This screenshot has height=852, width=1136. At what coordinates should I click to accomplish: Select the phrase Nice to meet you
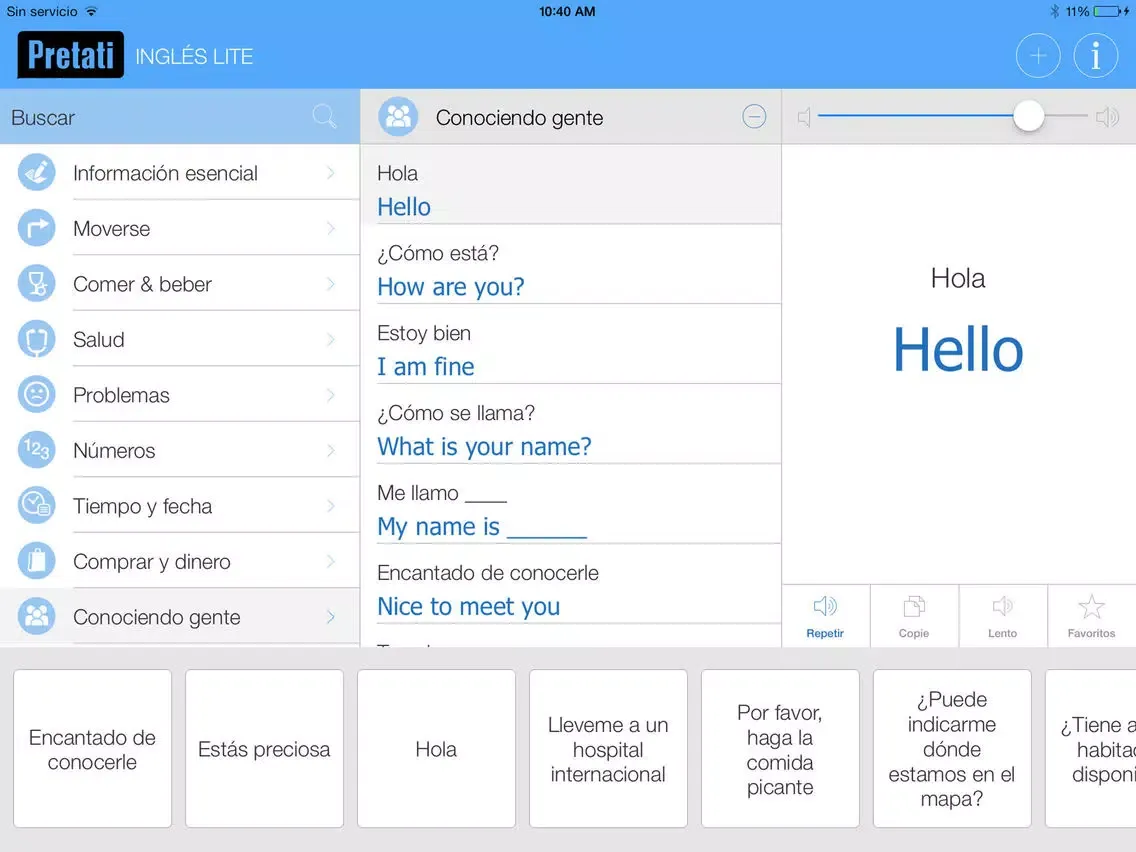(571, 584)
